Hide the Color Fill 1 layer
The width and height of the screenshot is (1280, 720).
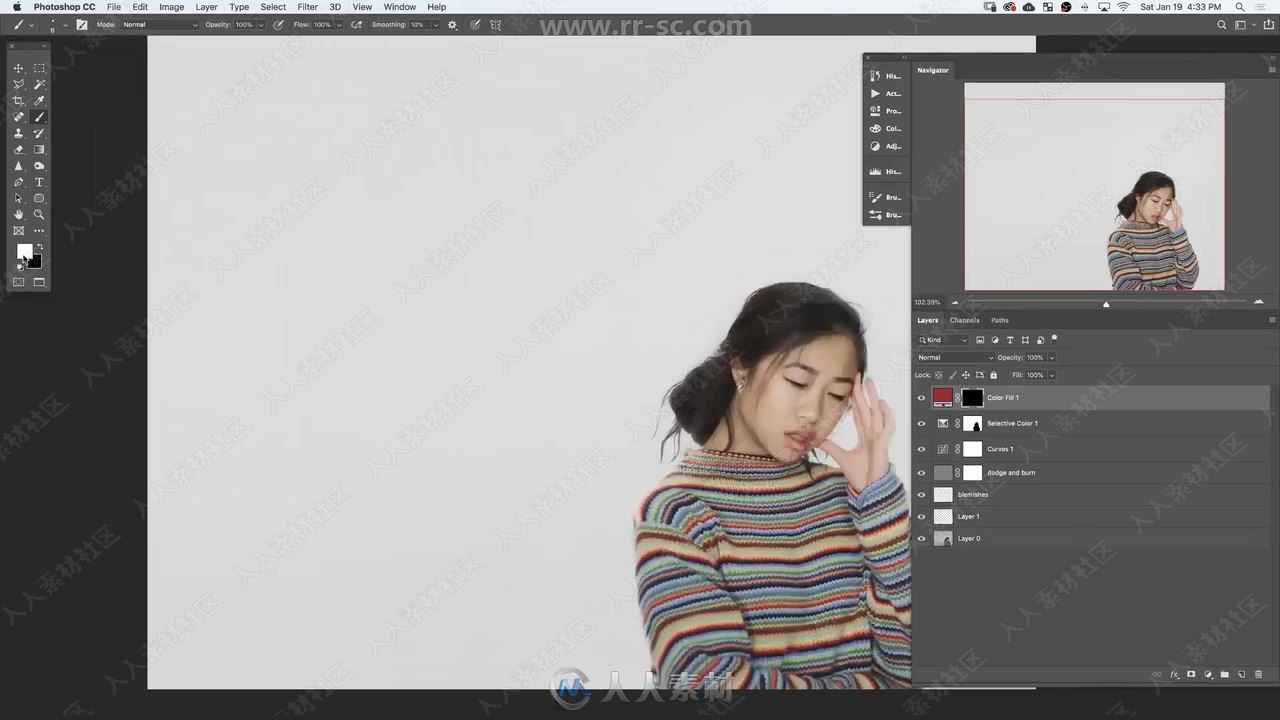coord(921,398)
